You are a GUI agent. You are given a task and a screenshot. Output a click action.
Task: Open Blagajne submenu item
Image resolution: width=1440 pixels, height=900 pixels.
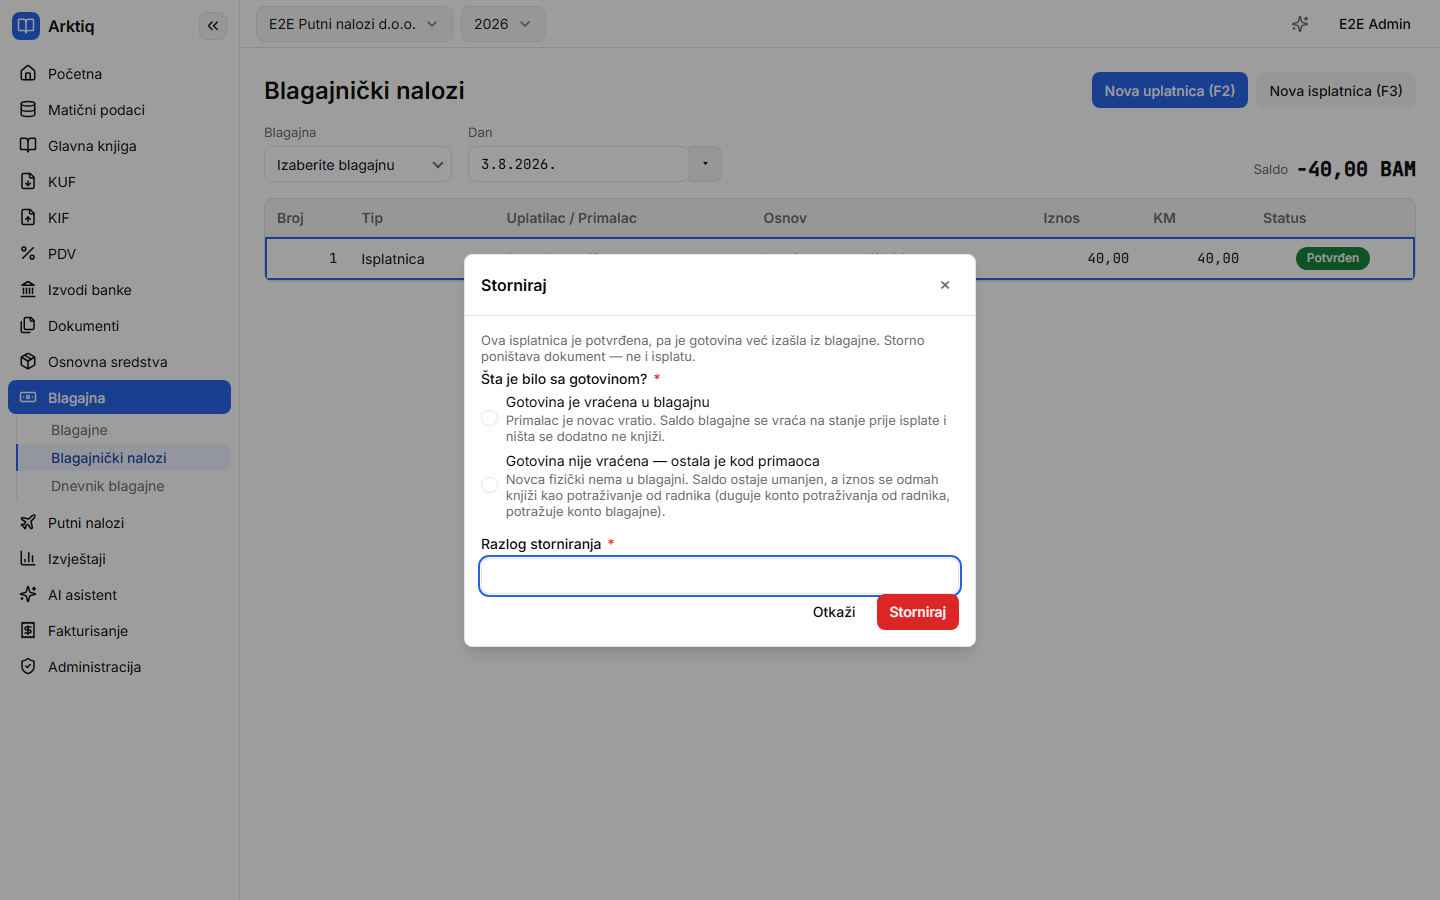click(124, 429)
